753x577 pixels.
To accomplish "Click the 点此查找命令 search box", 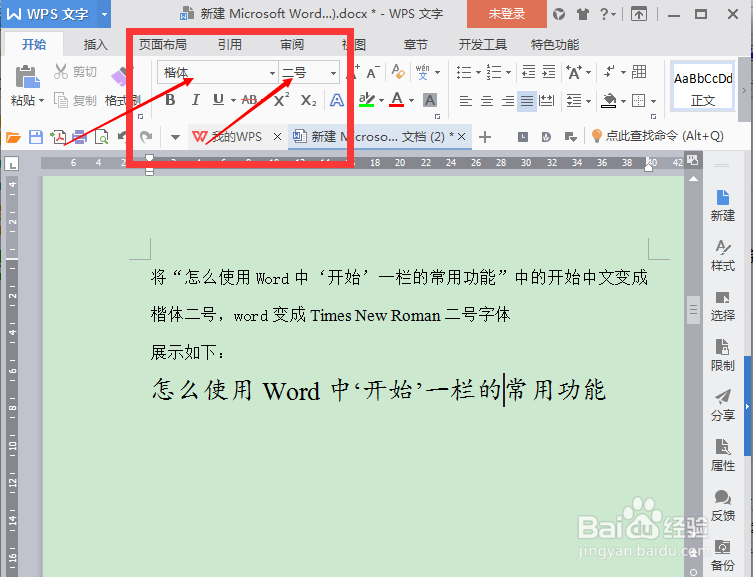I will click(x=658, y=136).
